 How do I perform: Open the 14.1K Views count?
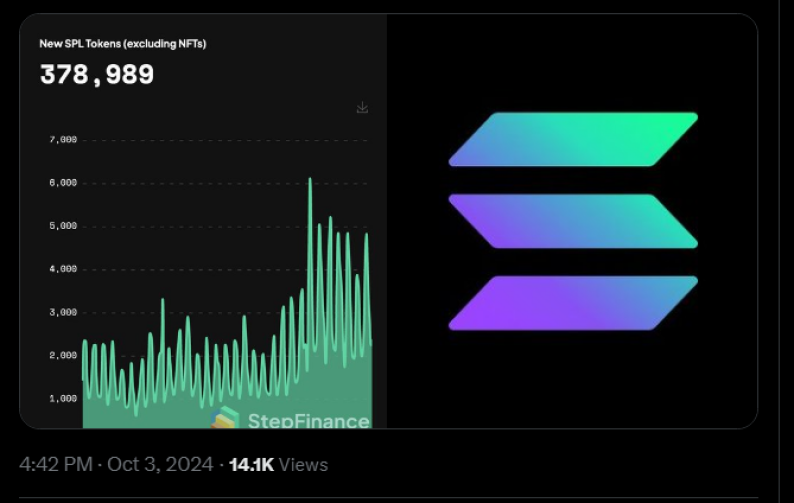(x=278, y=465)
